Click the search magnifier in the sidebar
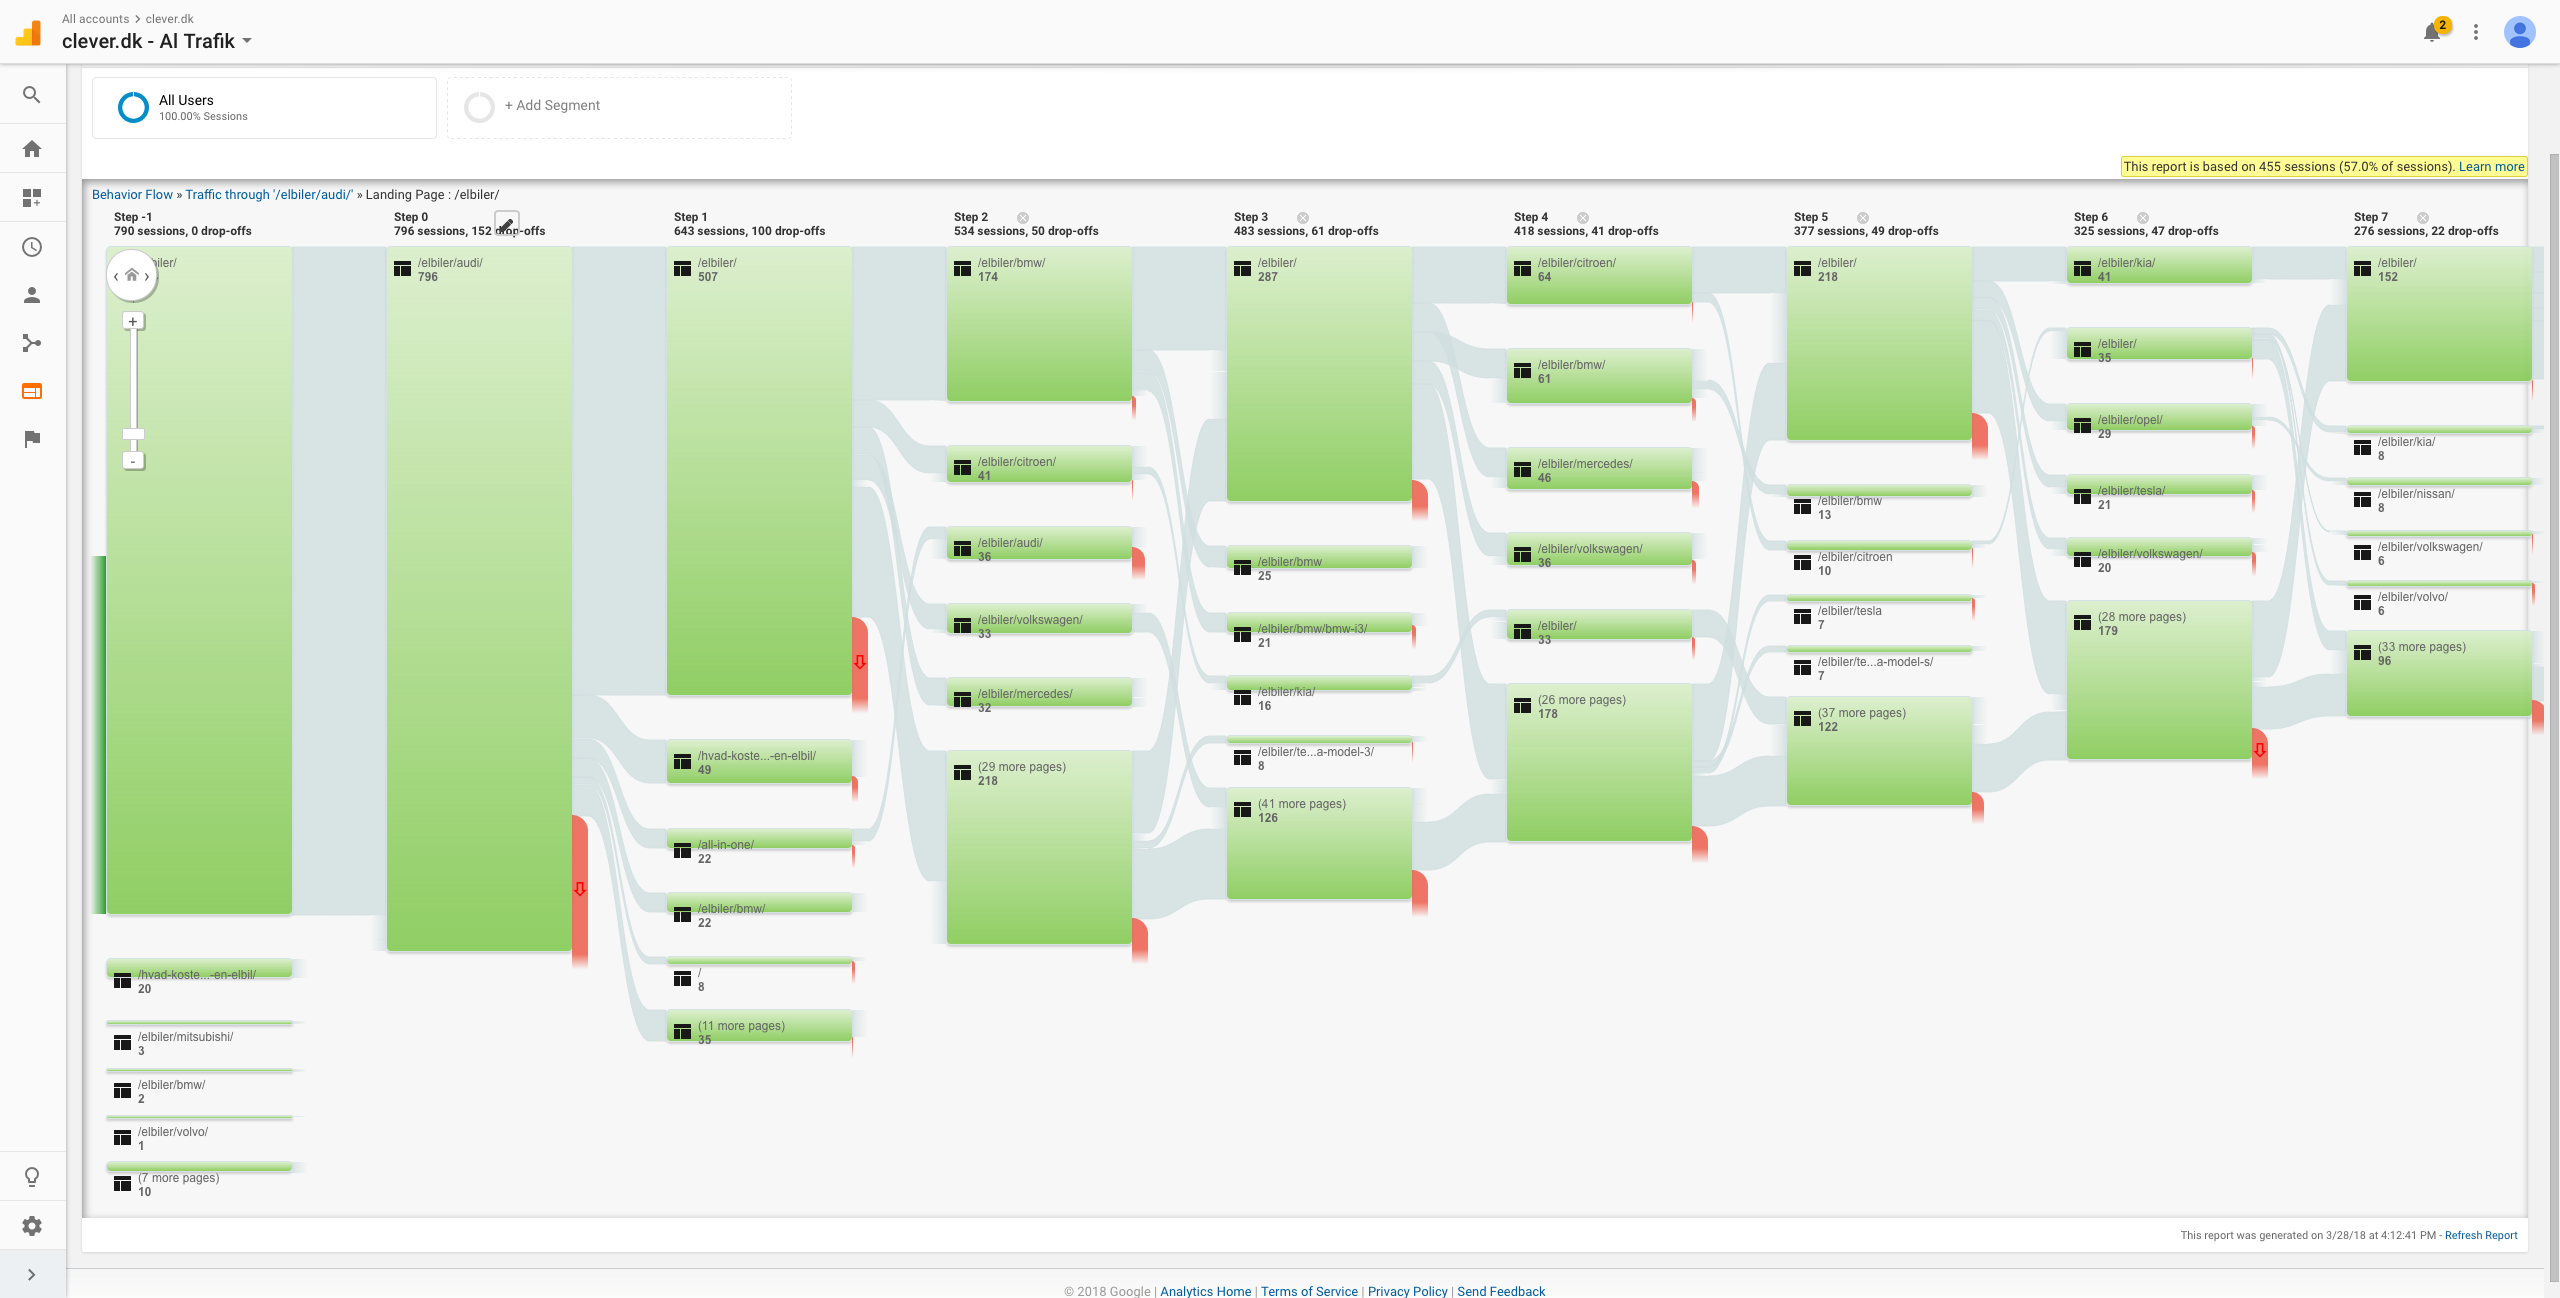This screenshot has width=2560, height=1298. [32, 95]
